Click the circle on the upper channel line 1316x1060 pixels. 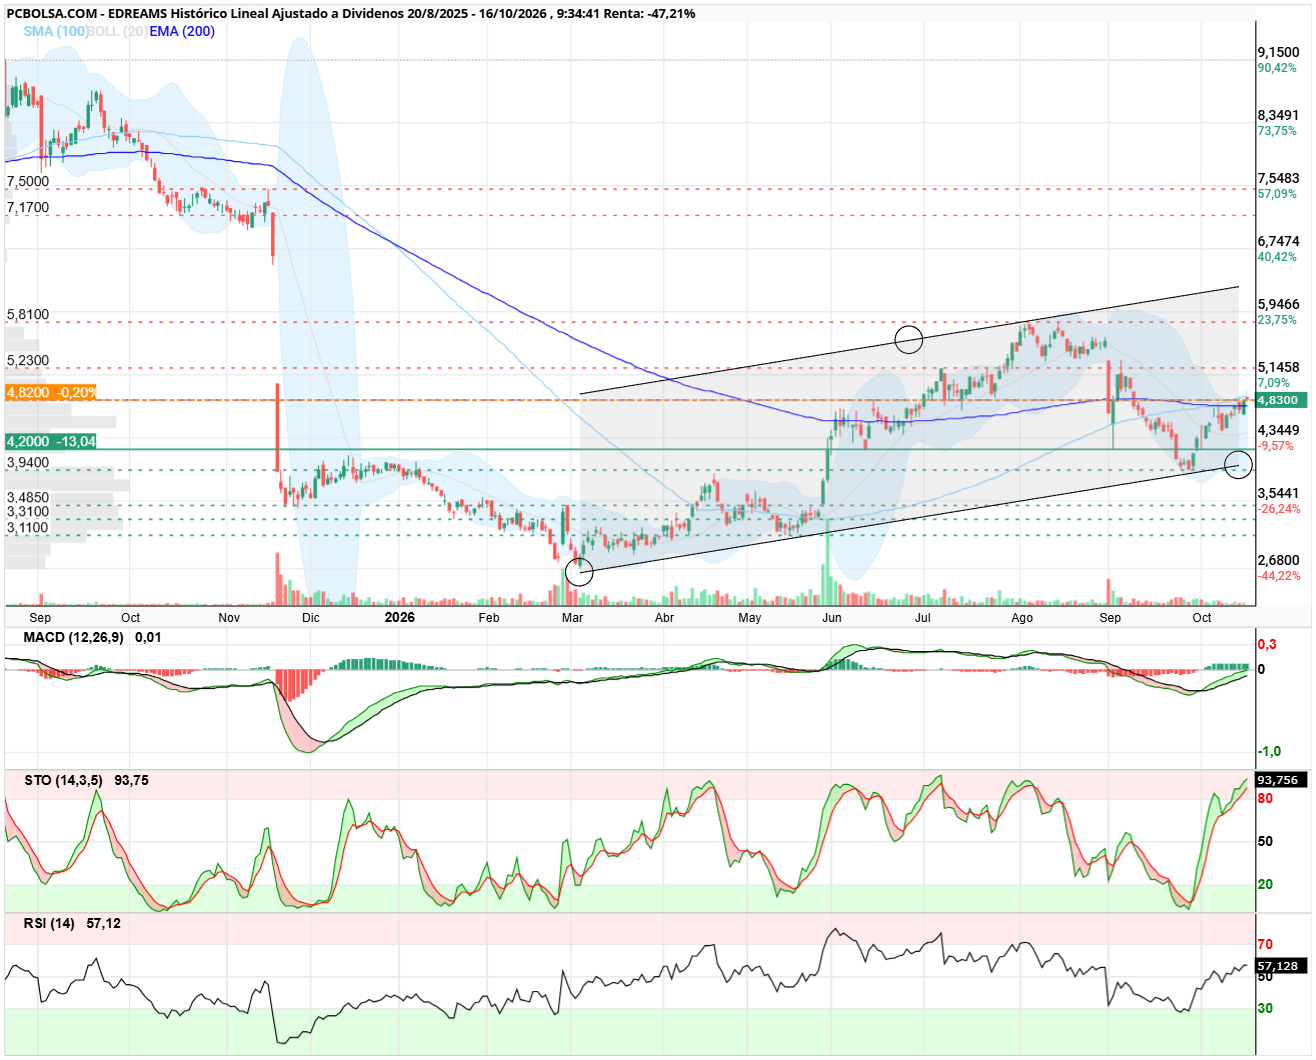tap(909, 340)
